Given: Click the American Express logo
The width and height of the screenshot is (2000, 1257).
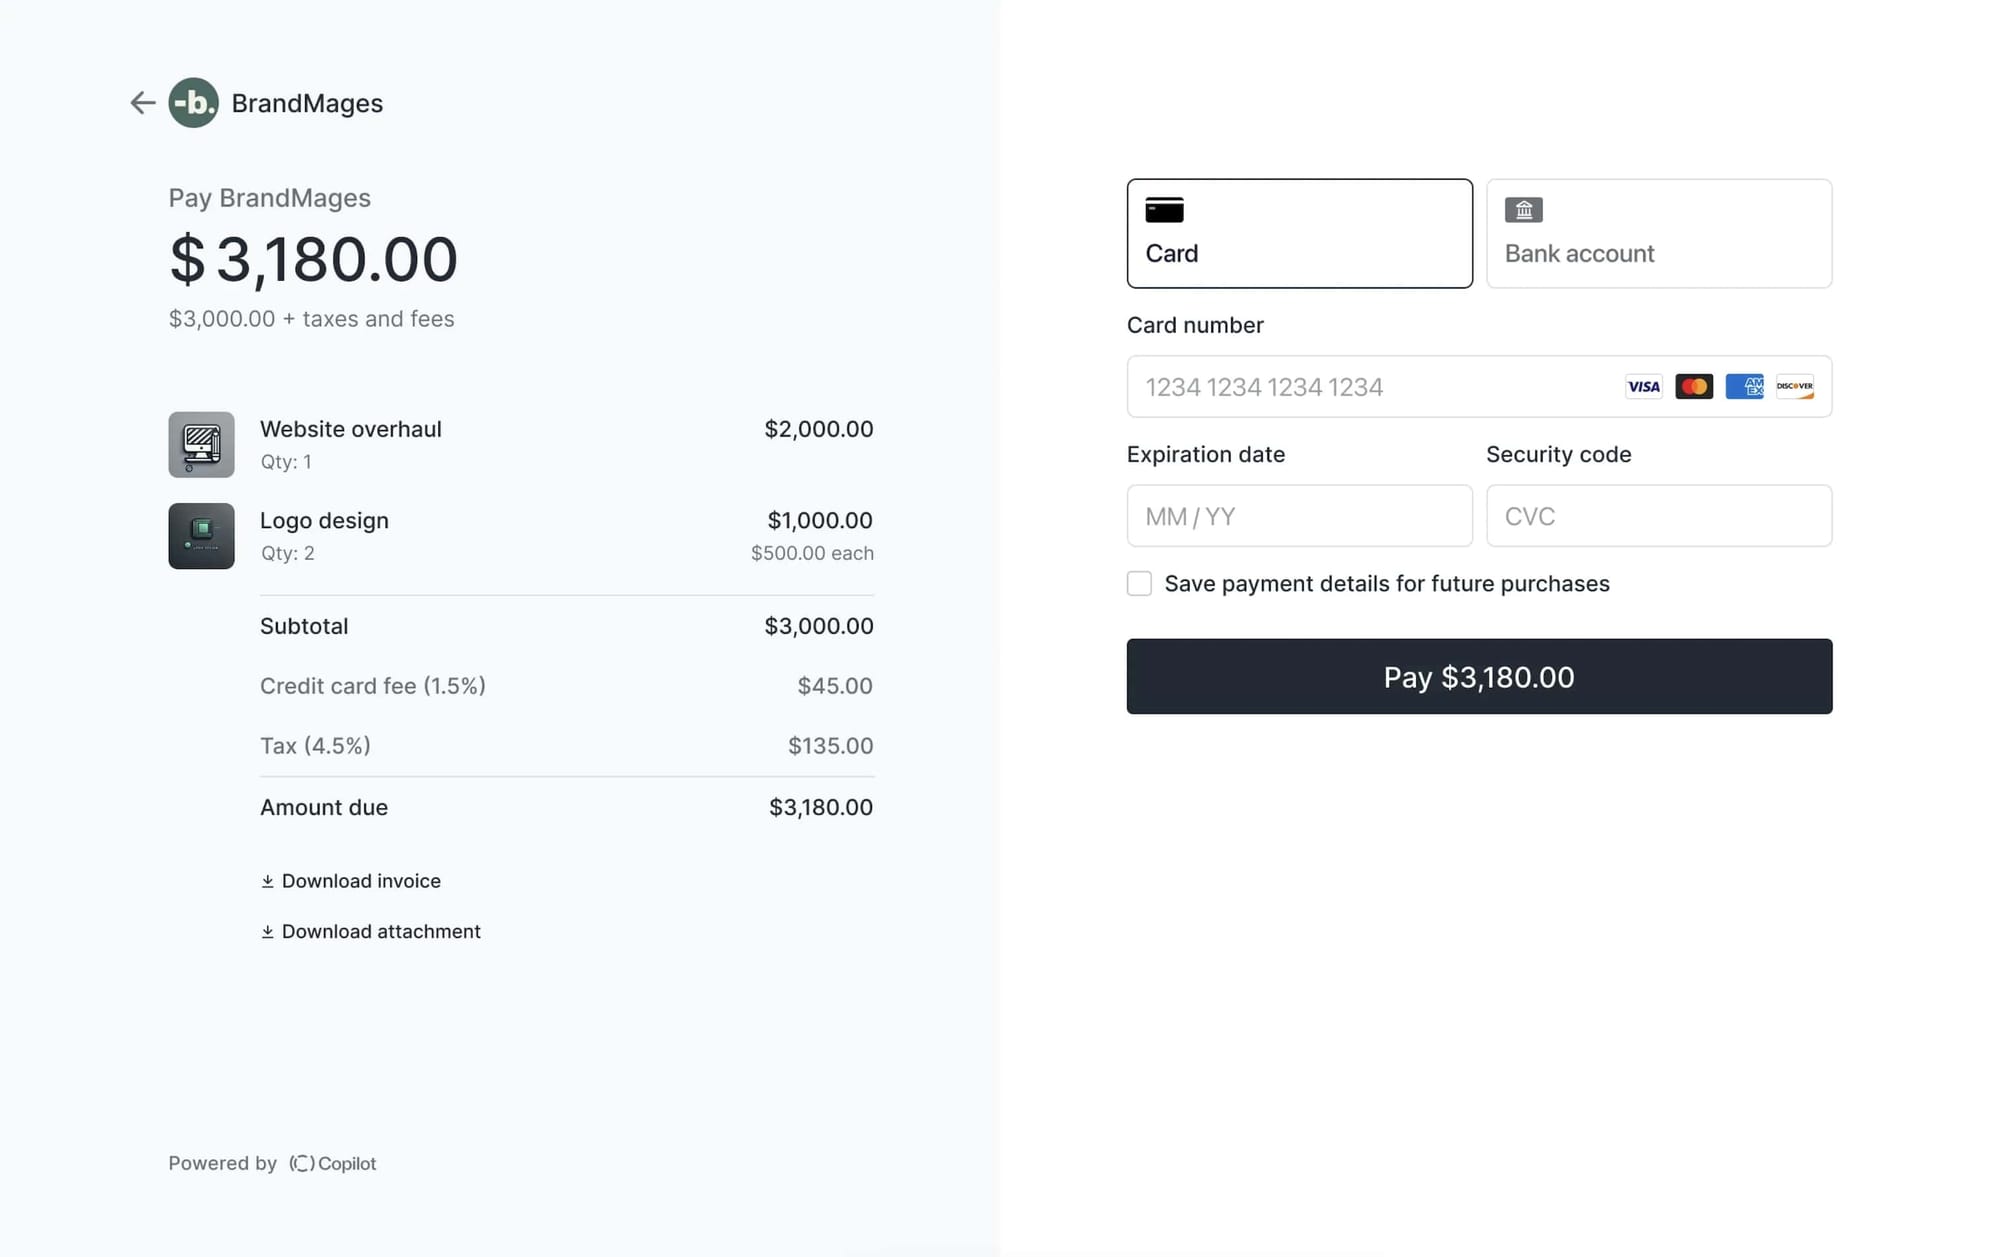Looking at the screenshot, I should click(x=1744, y=387).
